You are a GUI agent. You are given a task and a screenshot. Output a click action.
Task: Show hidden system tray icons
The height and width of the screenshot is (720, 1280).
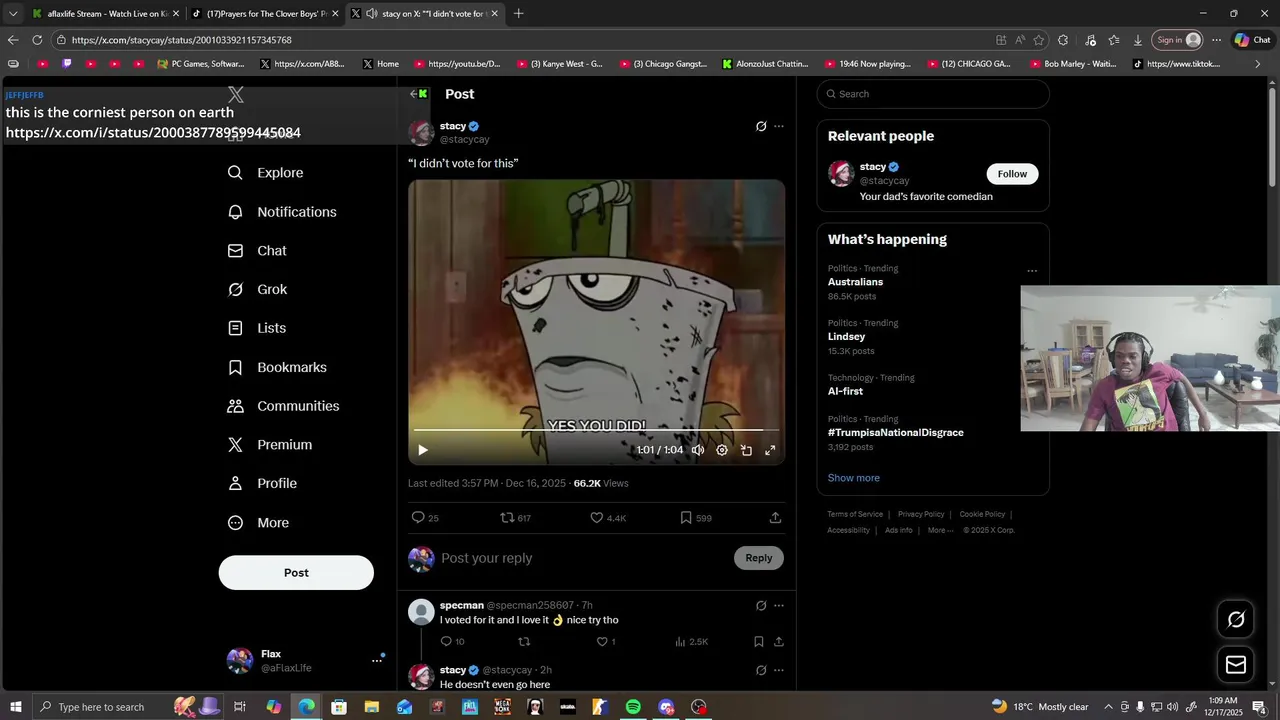(1108, 707)
